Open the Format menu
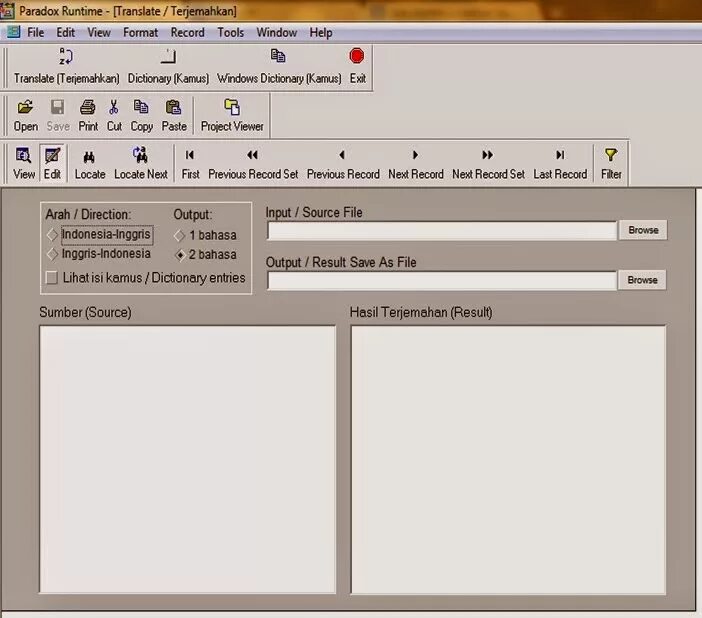Image resolution: width=702 pixels, height=618 pixels. pyautogui.click(x=141, y=33)
